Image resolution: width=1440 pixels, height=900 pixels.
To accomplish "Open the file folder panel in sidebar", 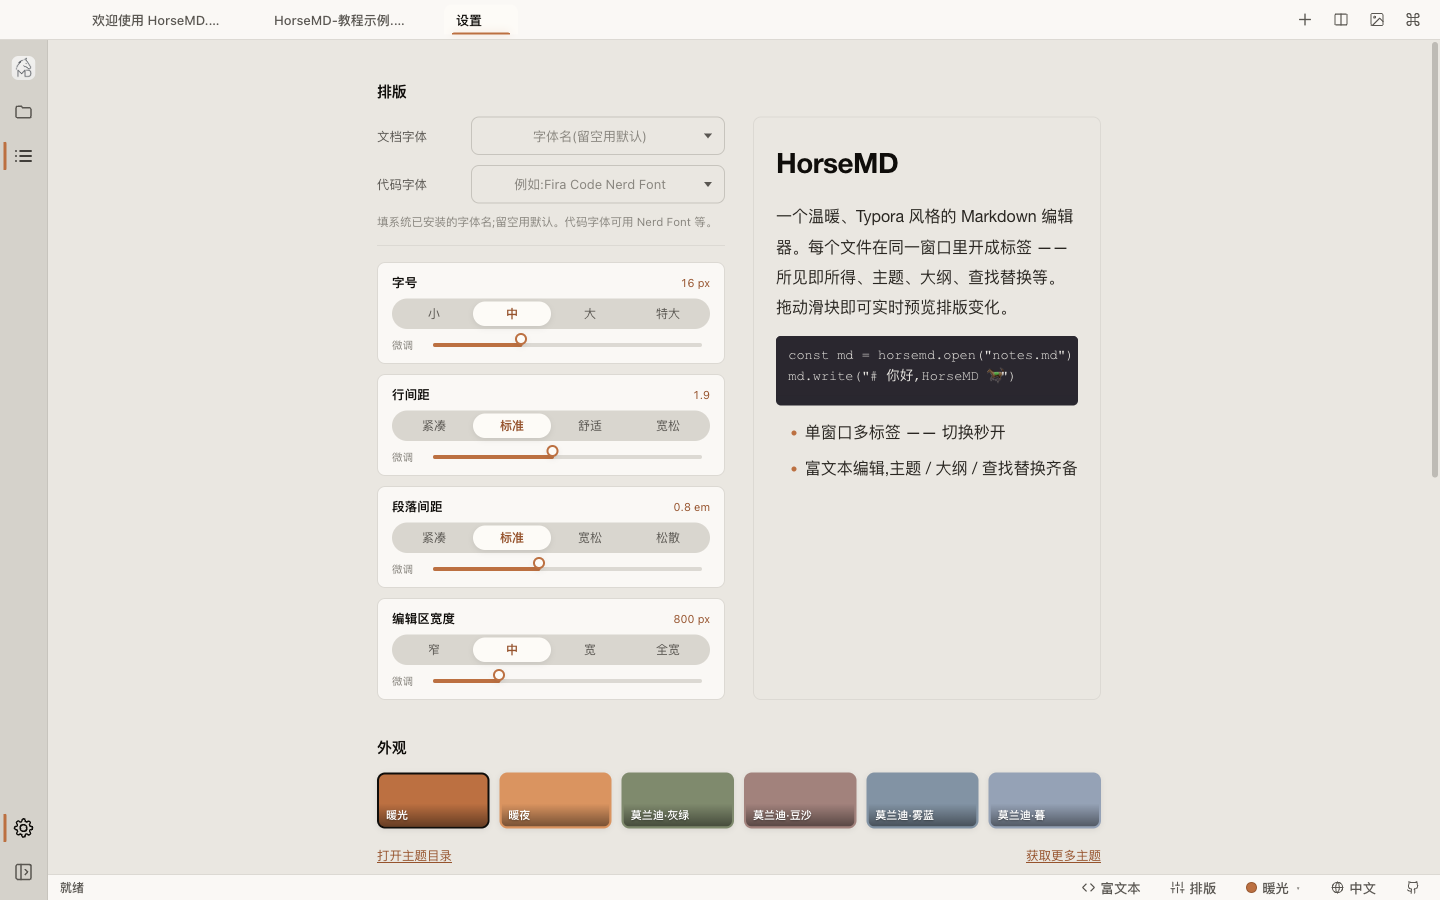I will tap(24, 112).
